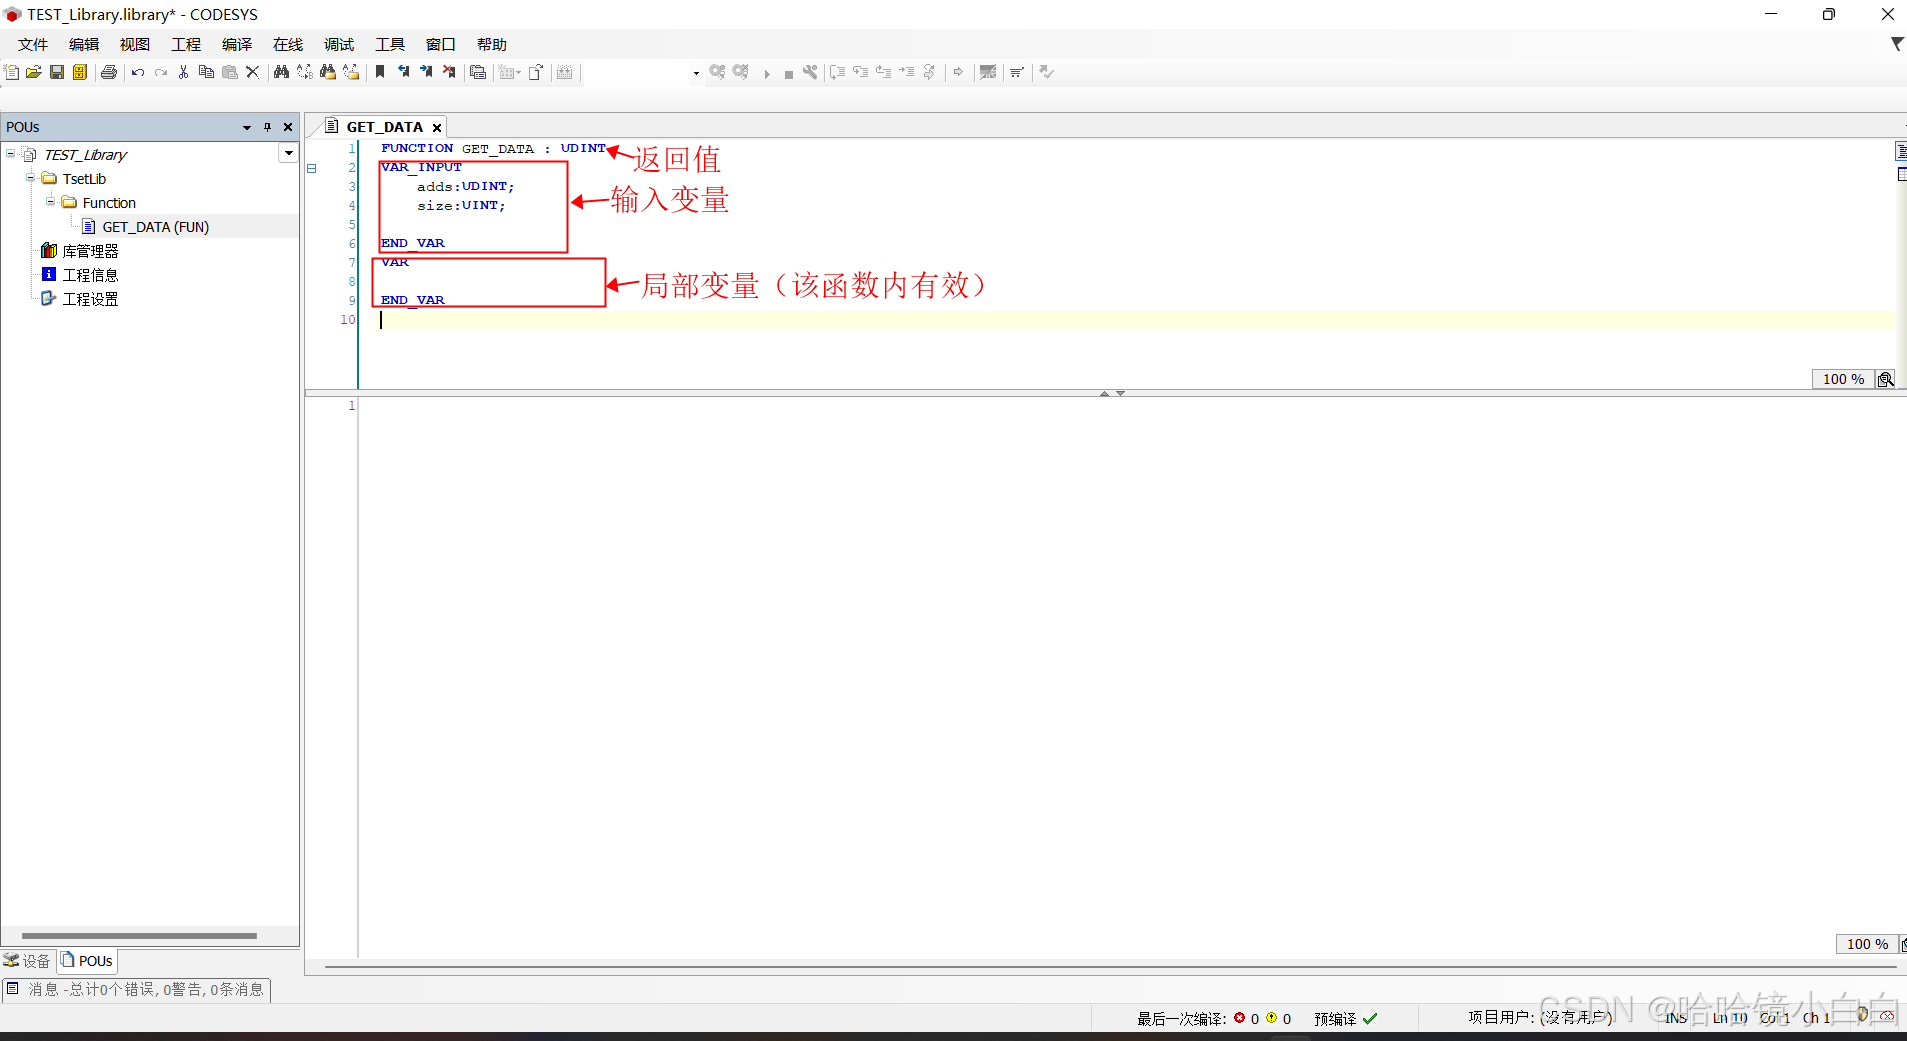Click the Find icon in the toolbar
1907x1041 pixels.
282,71
